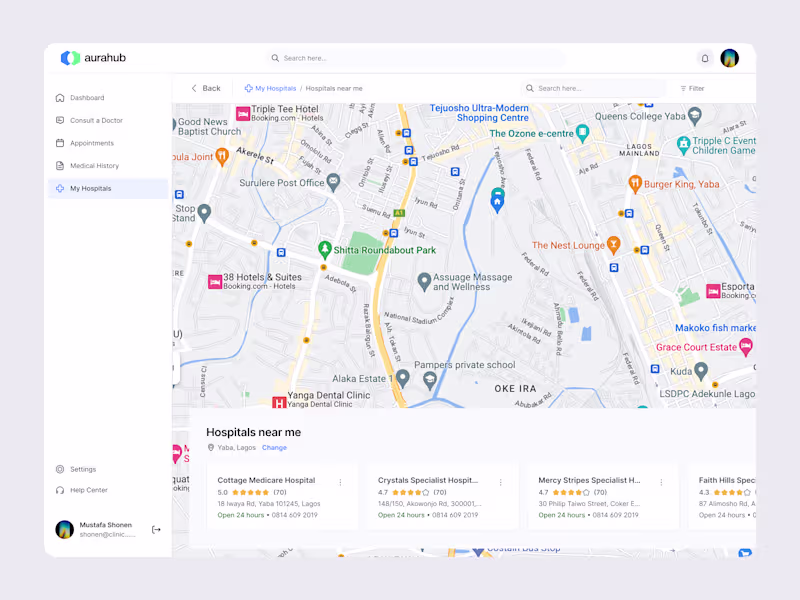Click the notification bell icon
Image resolution: width=800 pixels, height=600 pixels.
[x=705, y=58]
